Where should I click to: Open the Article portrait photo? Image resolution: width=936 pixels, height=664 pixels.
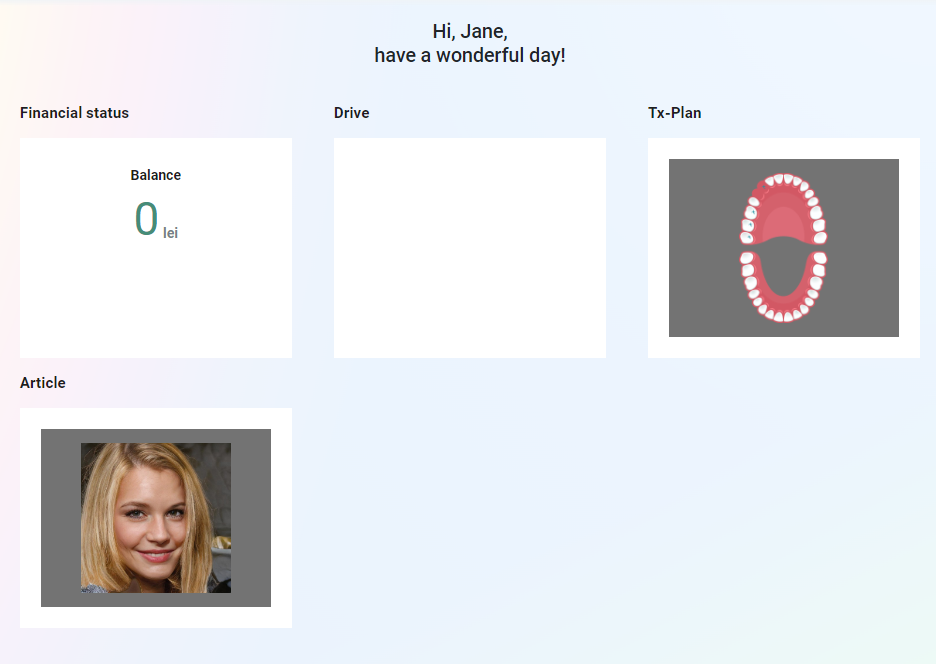156,517
